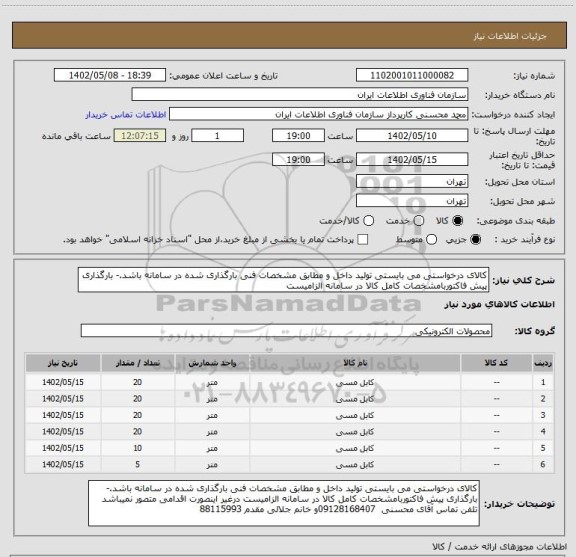
Task: Click the buyer notes text box
Action: point(284,503)
